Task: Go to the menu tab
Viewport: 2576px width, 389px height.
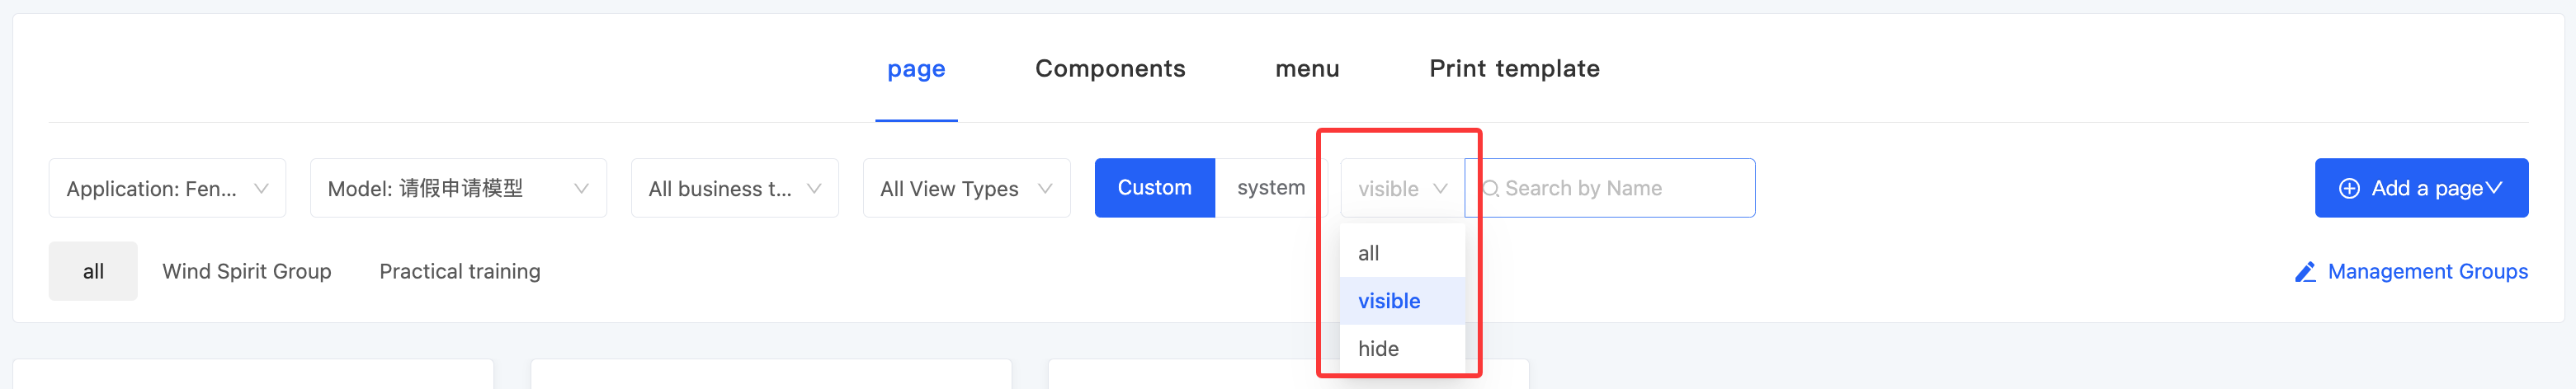Action: tap(1307, 69)
